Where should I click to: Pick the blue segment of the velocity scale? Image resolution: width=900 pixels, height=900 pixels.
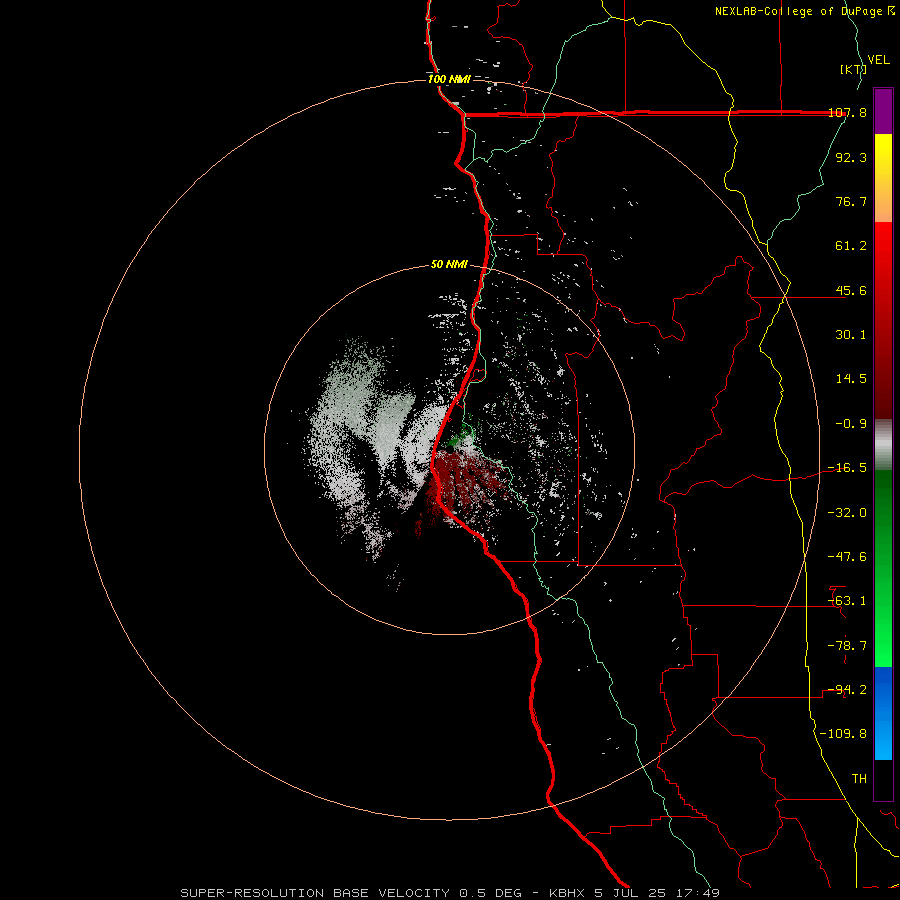tap(883, 713)
